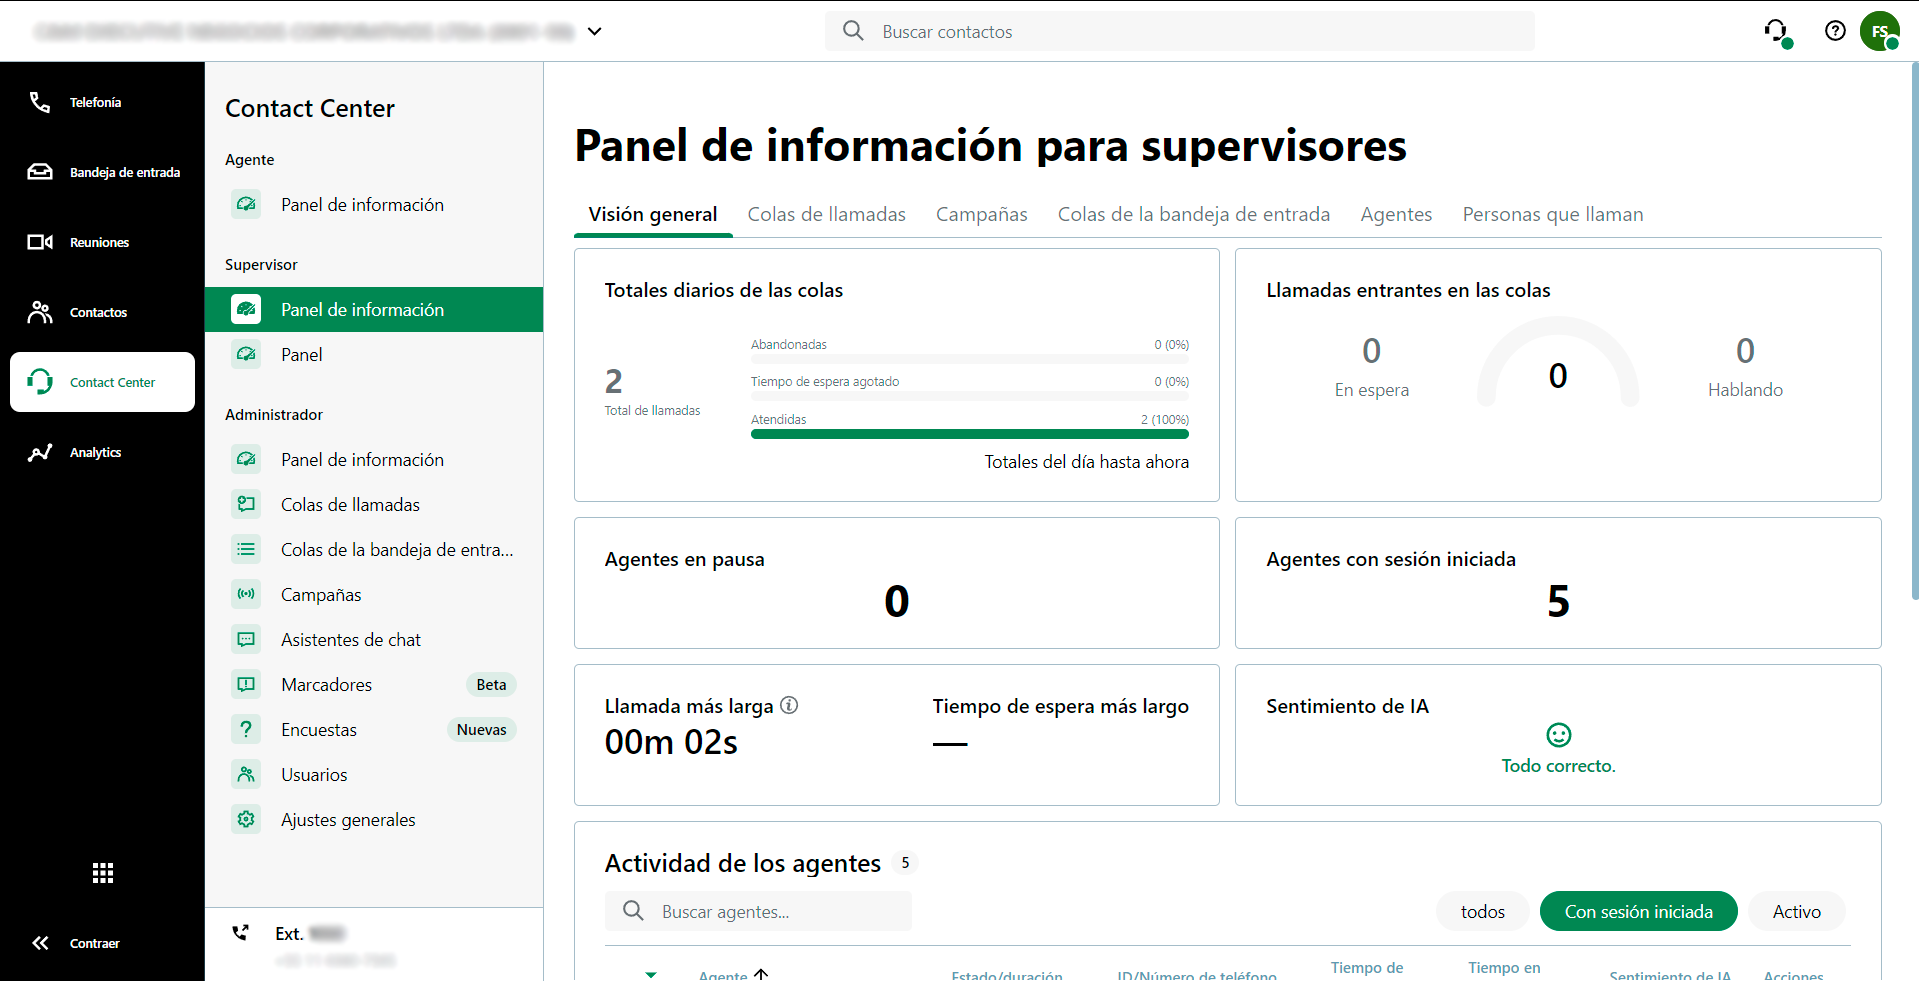Click the headset status icon
This screenshot has height=981, width=1919.
pyautogui.click(x=1777, y=31)
